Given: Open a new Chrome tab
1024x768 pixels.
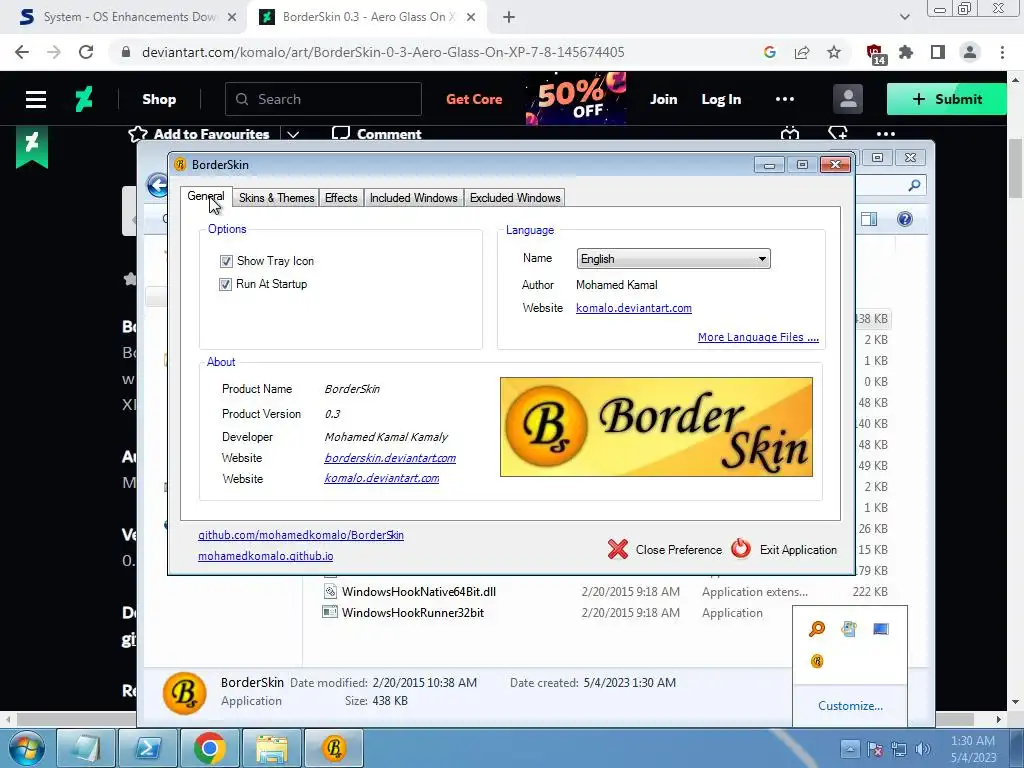Looking at the screenshot, I should 509,17.
